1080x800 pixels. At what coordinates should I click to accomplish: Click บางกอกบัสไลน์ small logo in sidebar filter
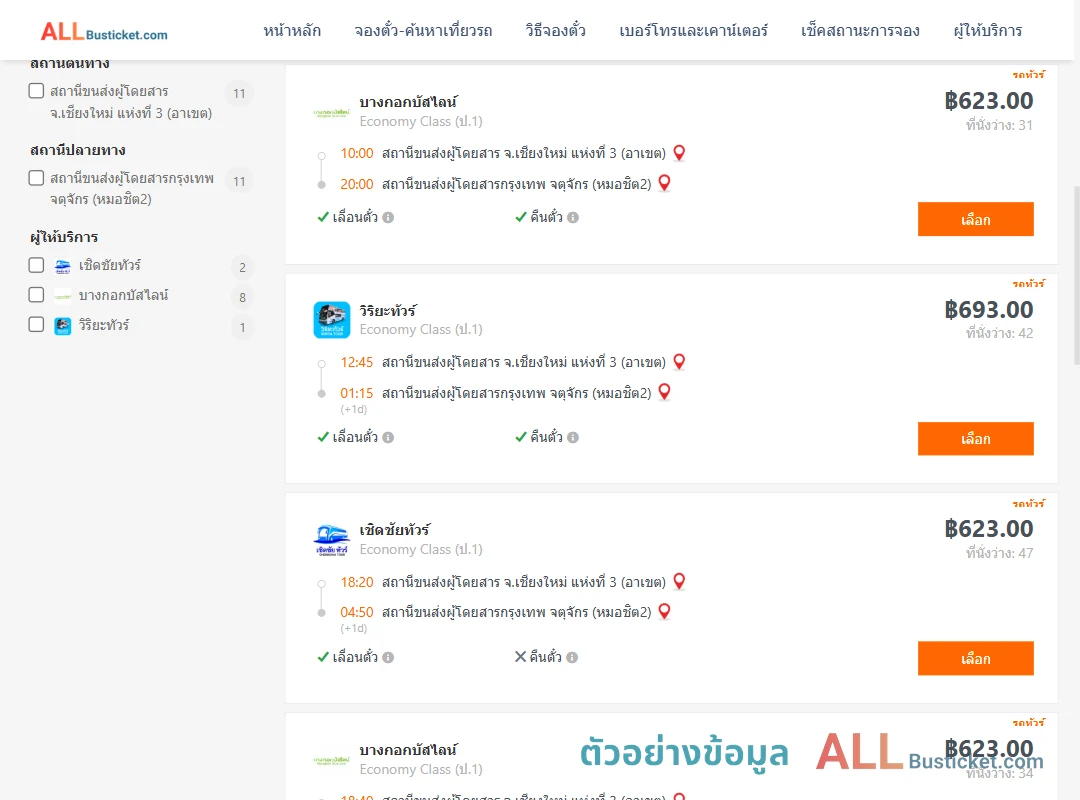click(x=63, y=296)
